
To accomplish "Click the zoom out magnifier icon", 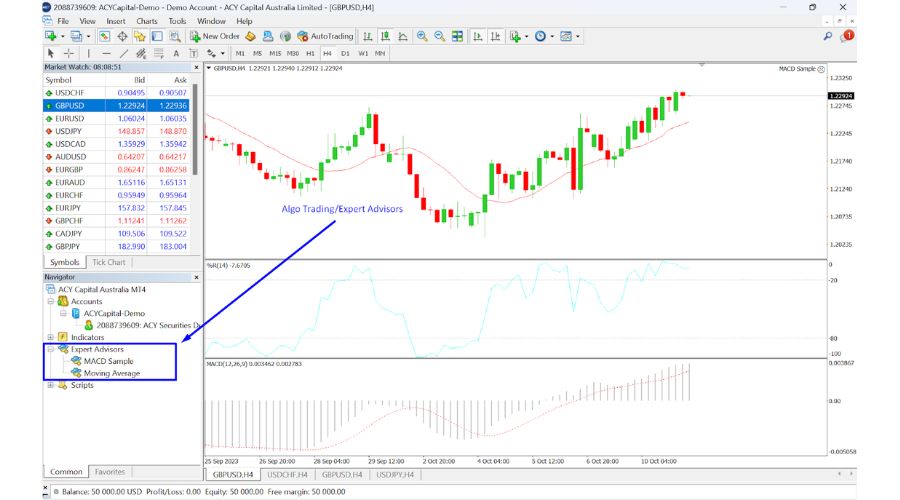I will click(x=438, y=36).
